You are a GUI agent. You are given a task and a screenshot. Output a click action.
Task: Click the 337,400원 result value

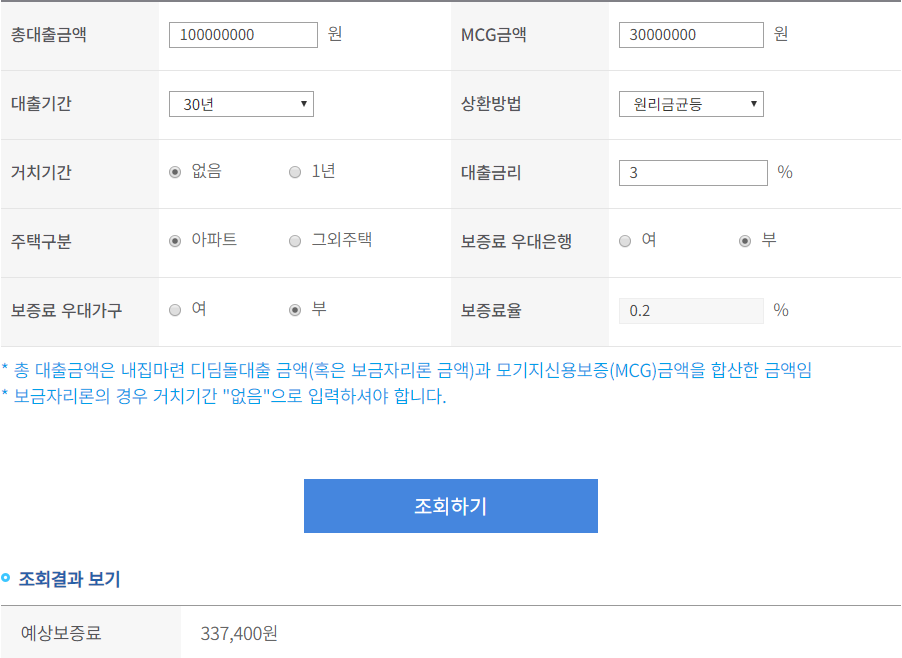(239, 633)
